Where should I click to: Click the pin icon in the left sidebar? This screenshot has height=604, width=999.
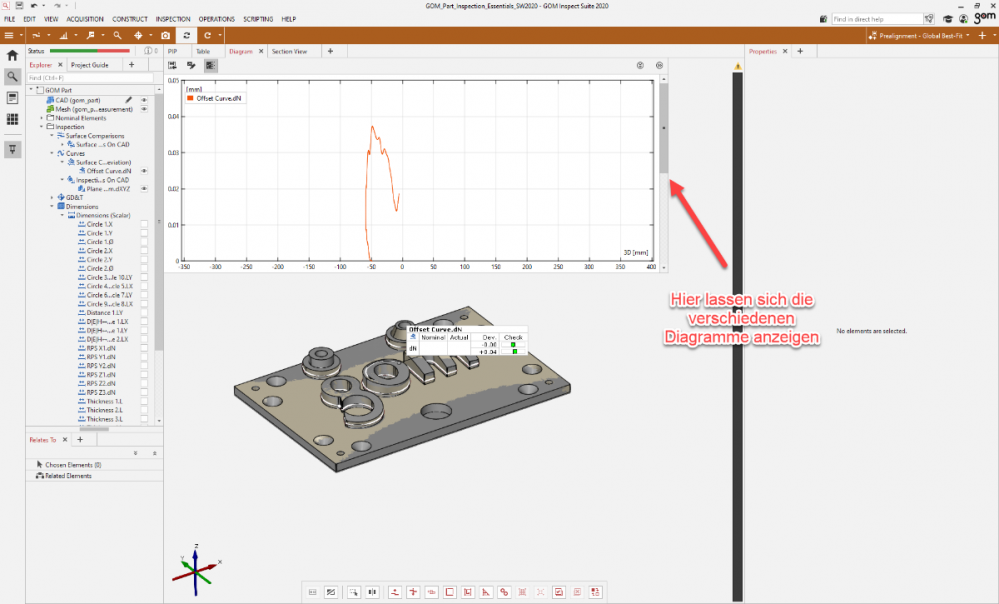pyautogui.click(x=12, y=149)
